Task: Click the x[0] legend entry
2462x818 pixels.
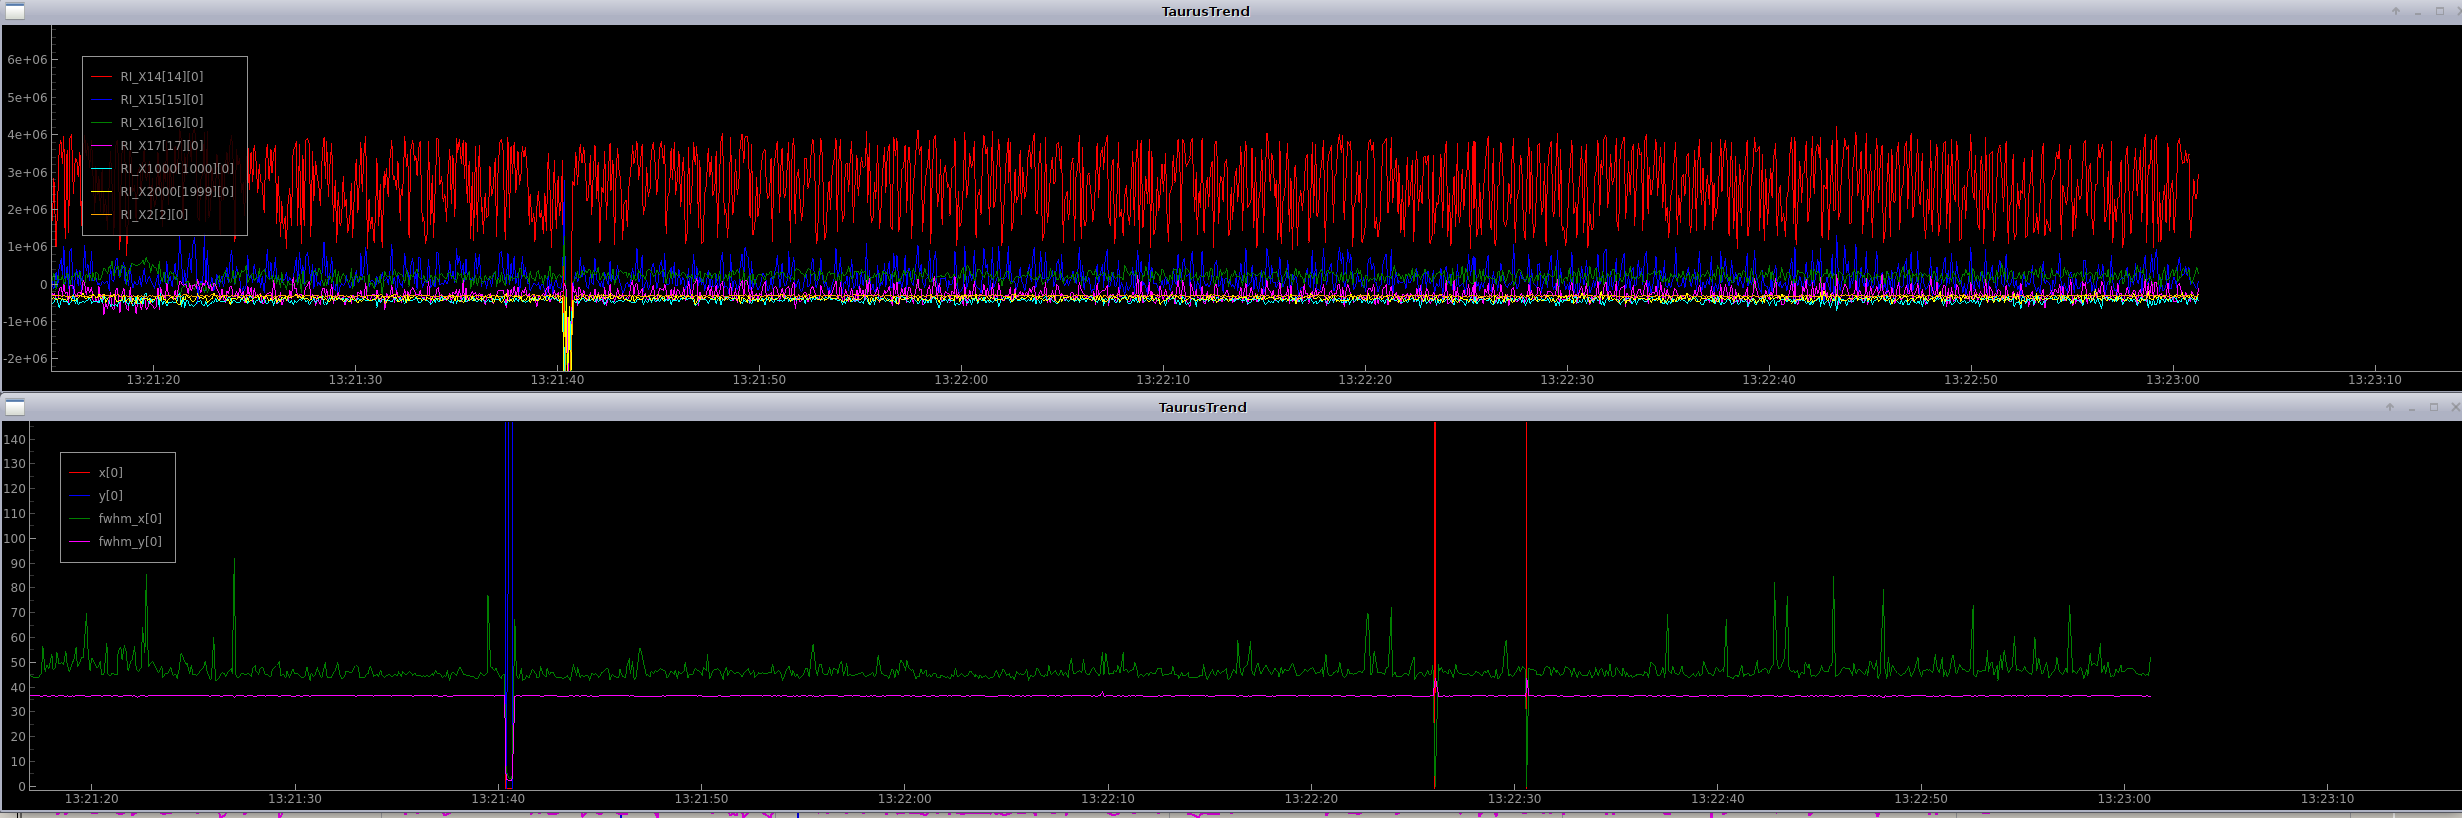Action: [x=110, y=472]
